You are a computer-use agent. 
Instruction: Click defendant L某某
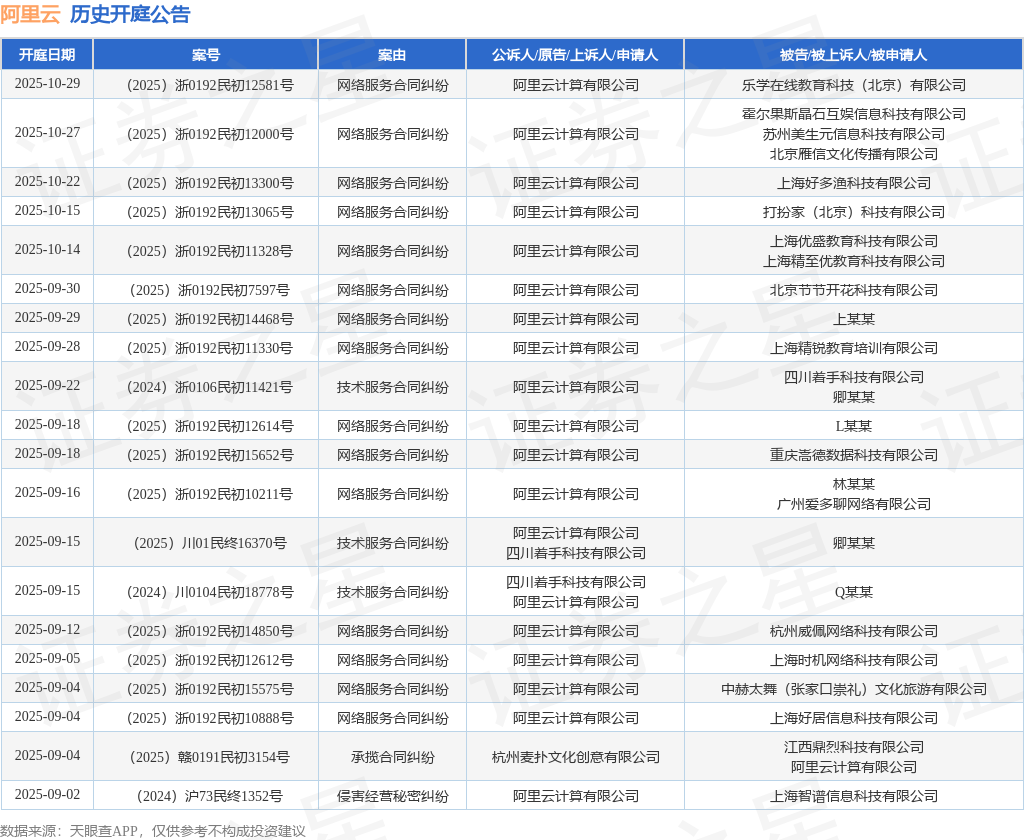pyautogui.click(x=854, y=426)
